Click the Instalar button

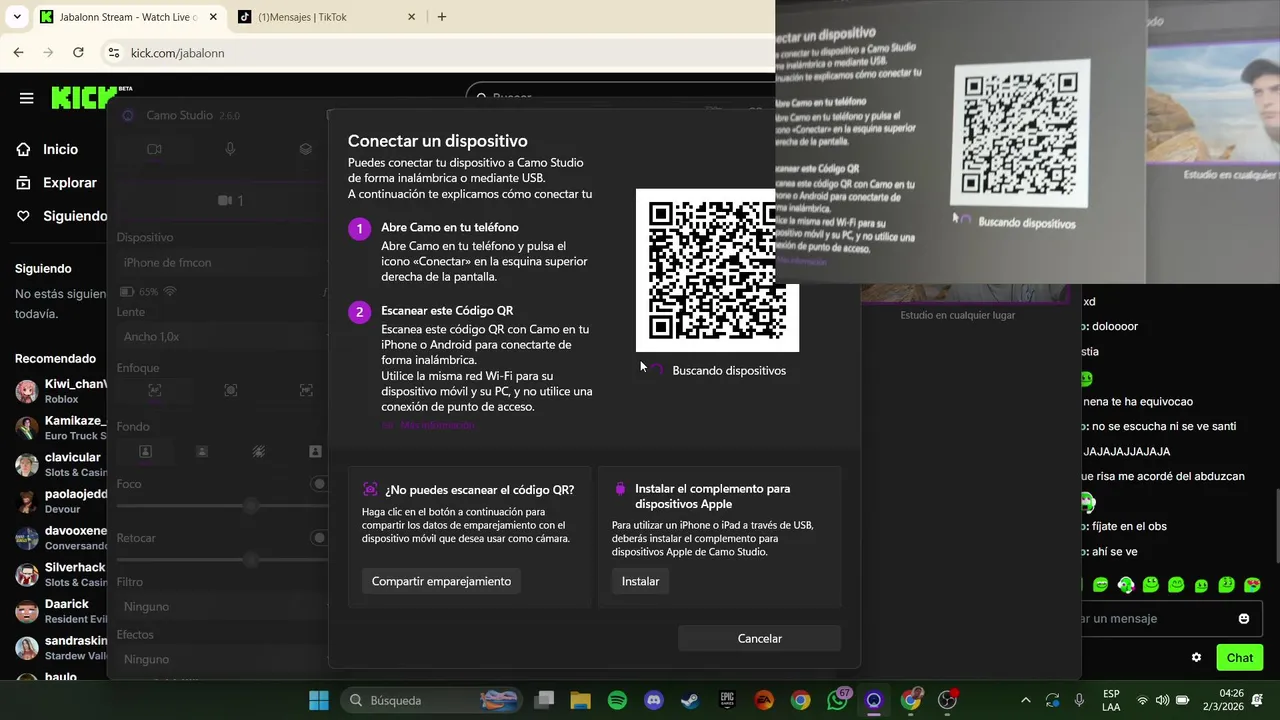640,581
